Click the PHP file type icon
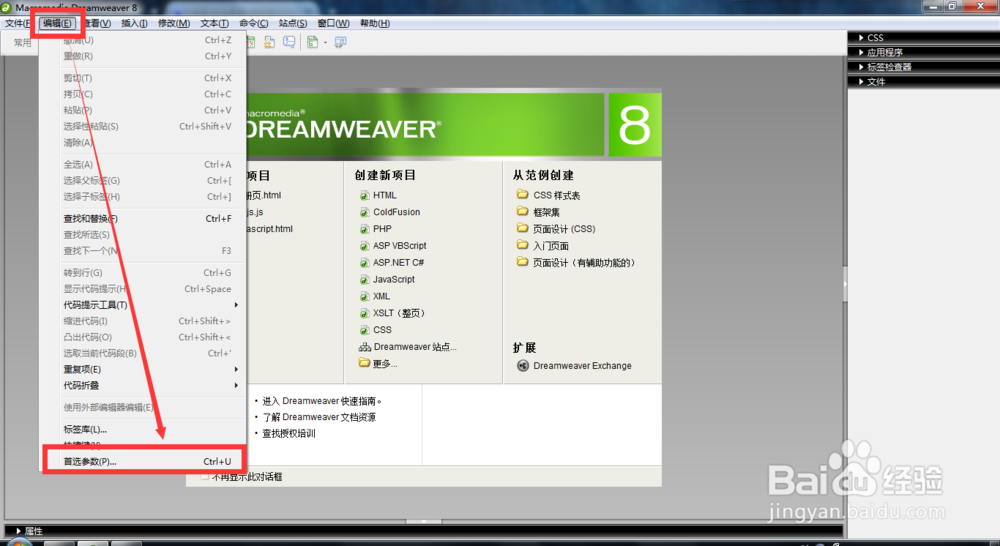 tap(364, 229)
